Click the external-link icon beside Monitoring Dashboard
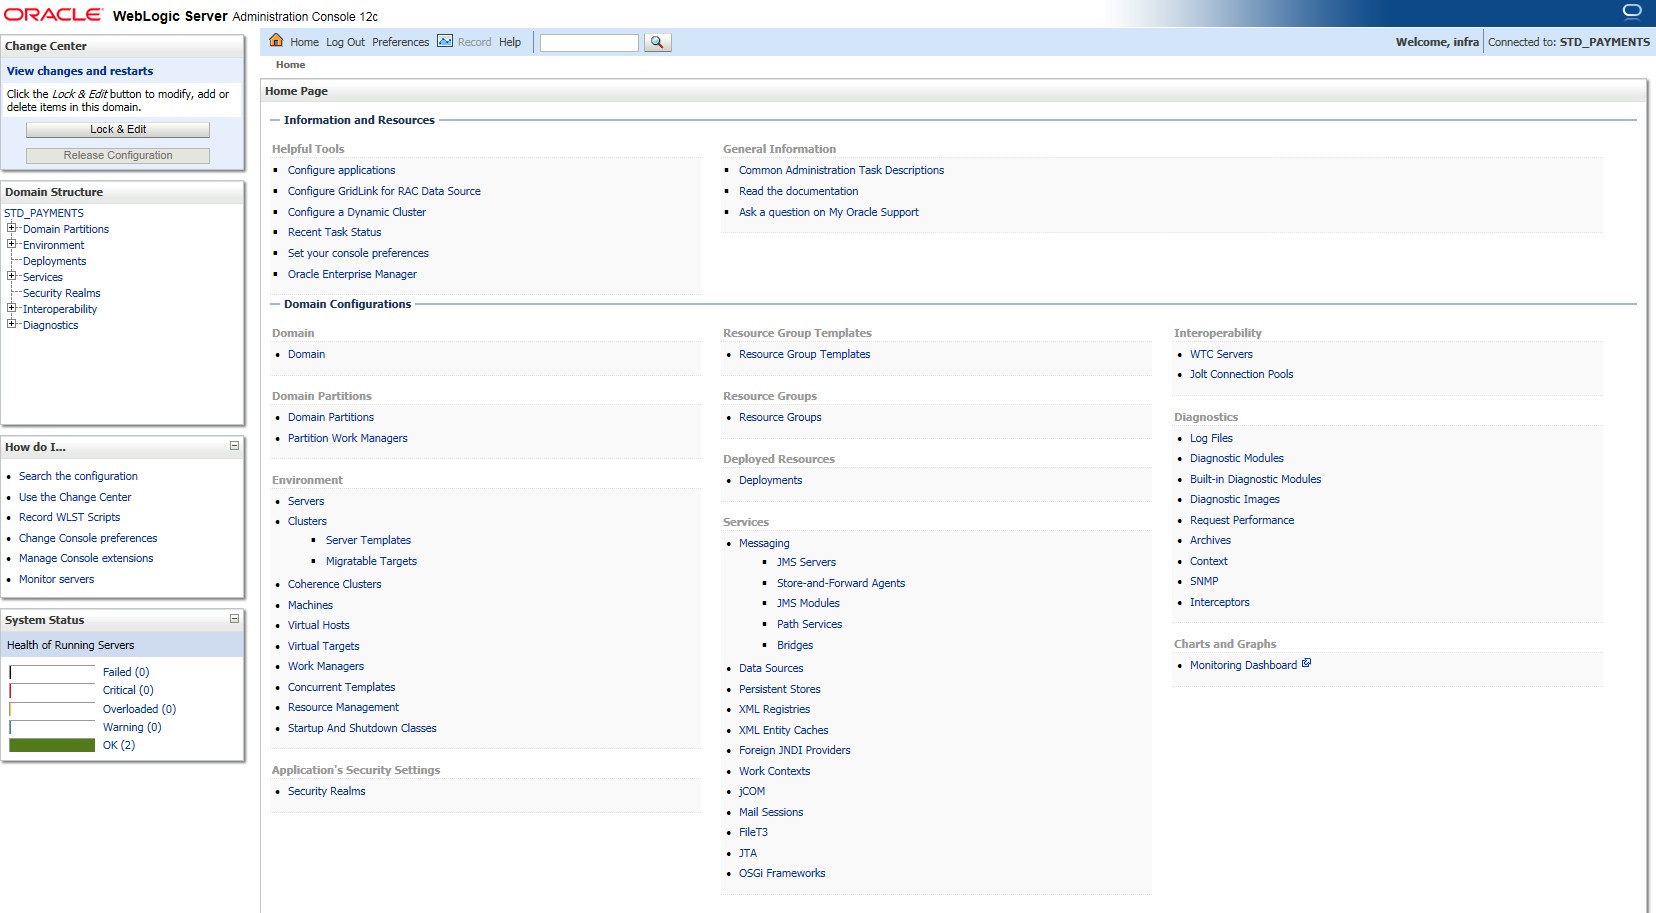Screen dimensions: 1656x913 [x=1306, y=663]
